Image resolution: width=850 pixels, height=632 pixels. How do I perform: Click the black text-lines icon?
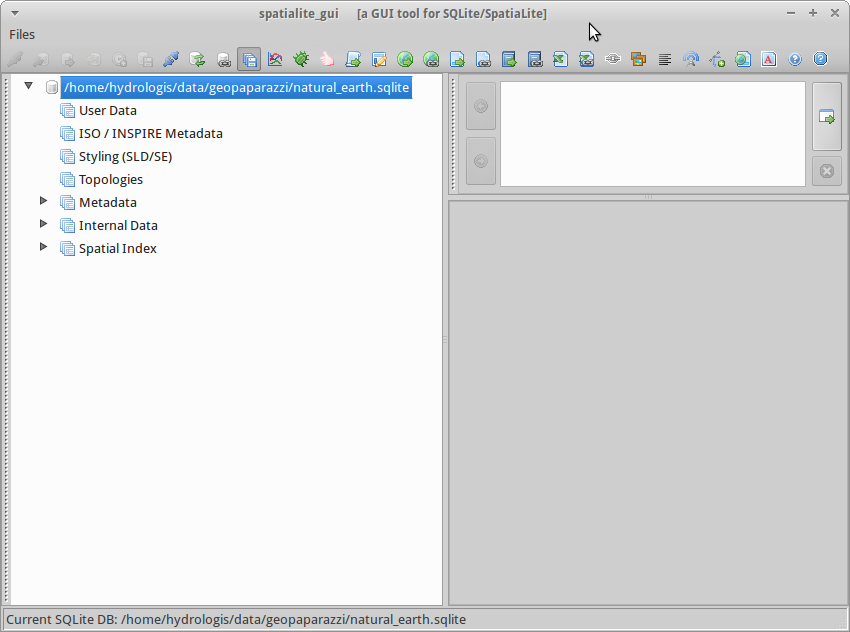(x=665, y=59)
